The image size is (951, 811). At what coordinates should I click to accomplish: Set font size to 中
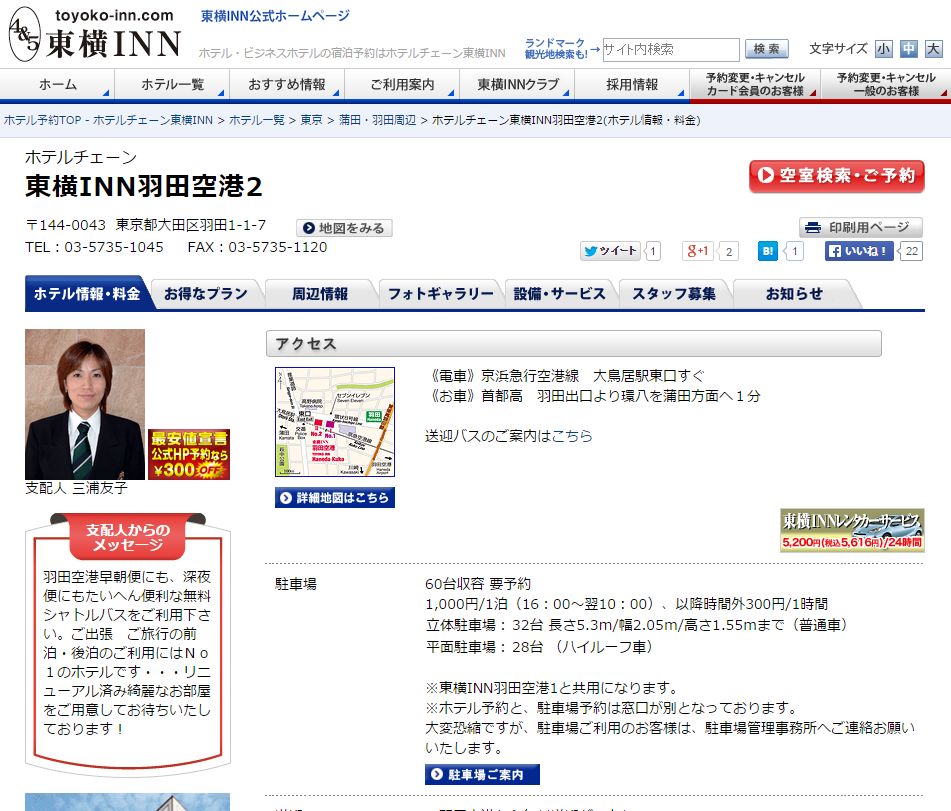[x=908, y=49]
